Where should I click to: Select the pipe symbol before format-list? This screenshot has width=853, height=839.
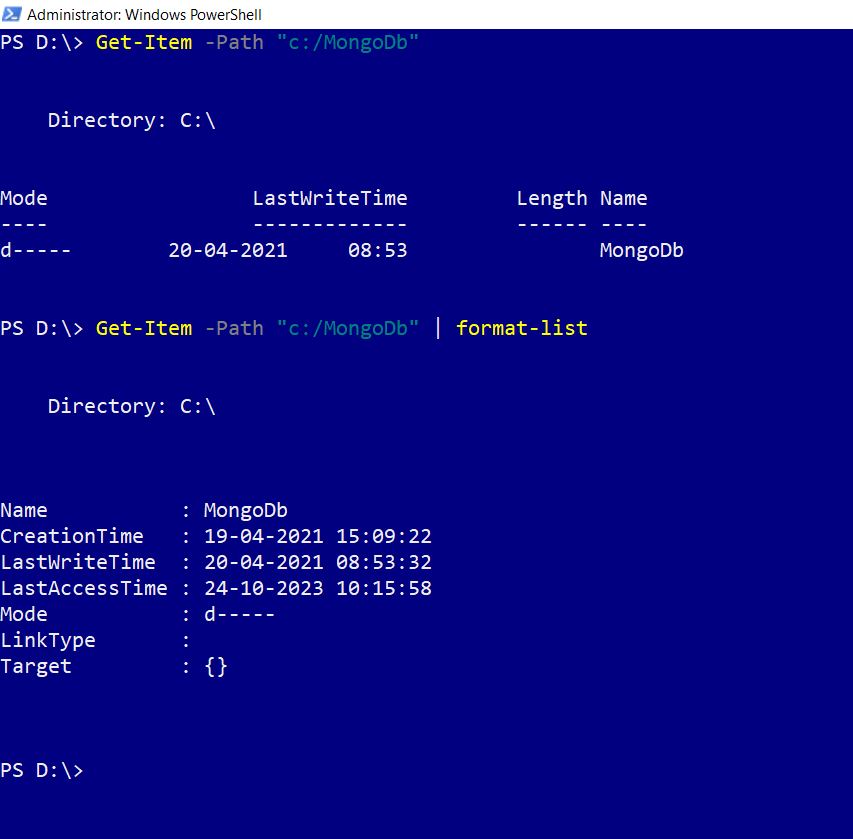(x=437, y=328)
